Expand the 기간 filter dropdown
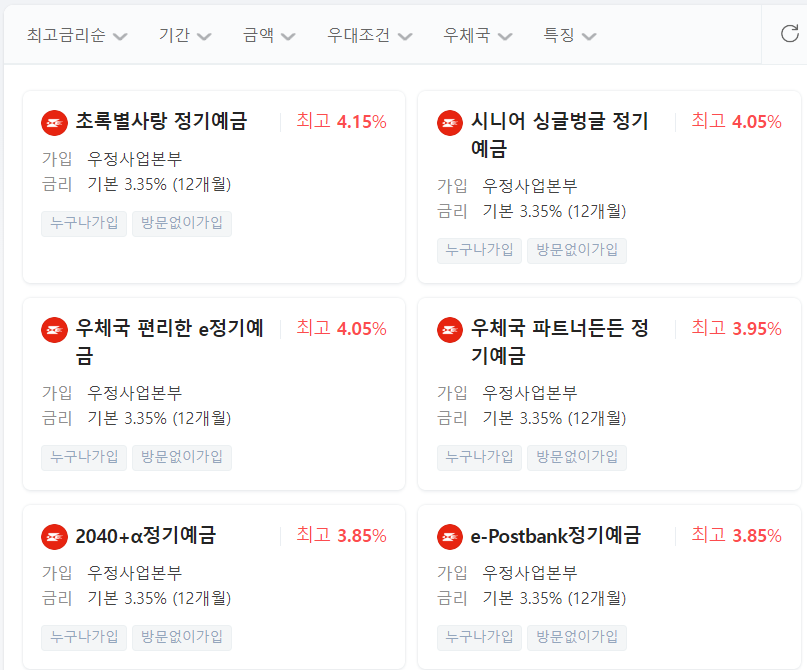Image resolution: width=807 pixels, height=670 pixels. 185,35
